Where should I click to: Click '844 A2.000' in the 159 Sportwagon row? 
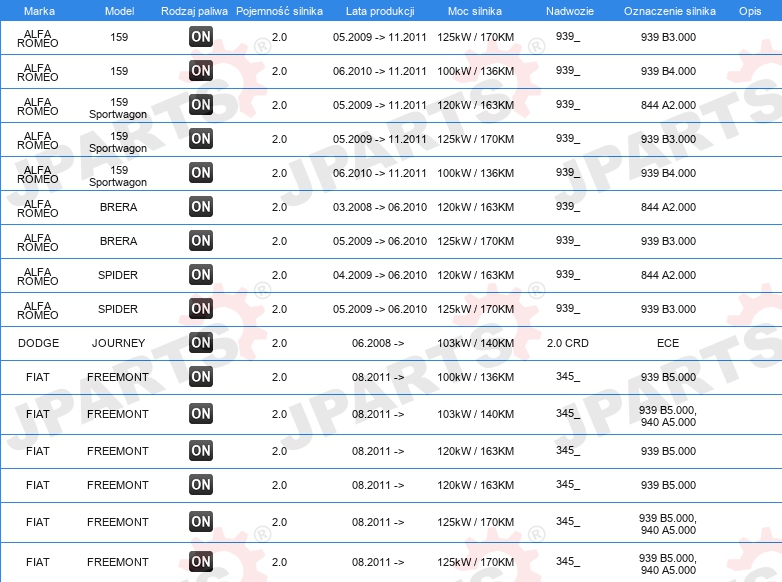pyautogui.click(x=668, y=105)
